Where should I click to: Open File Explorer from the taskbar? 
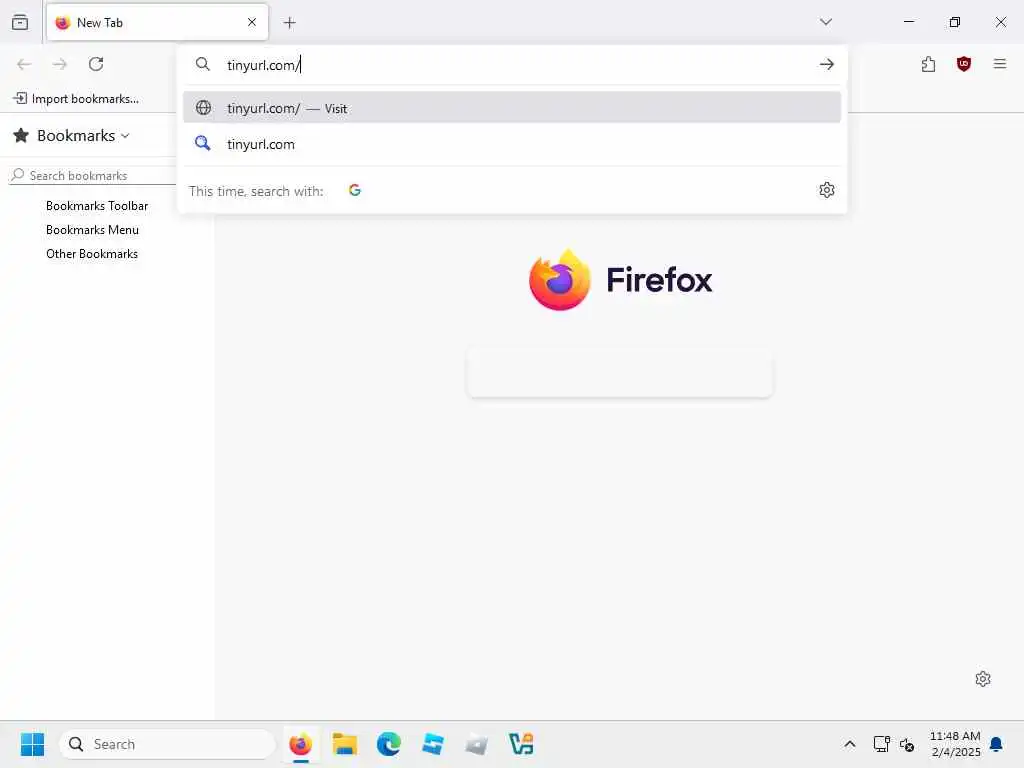tap(345, 744)
